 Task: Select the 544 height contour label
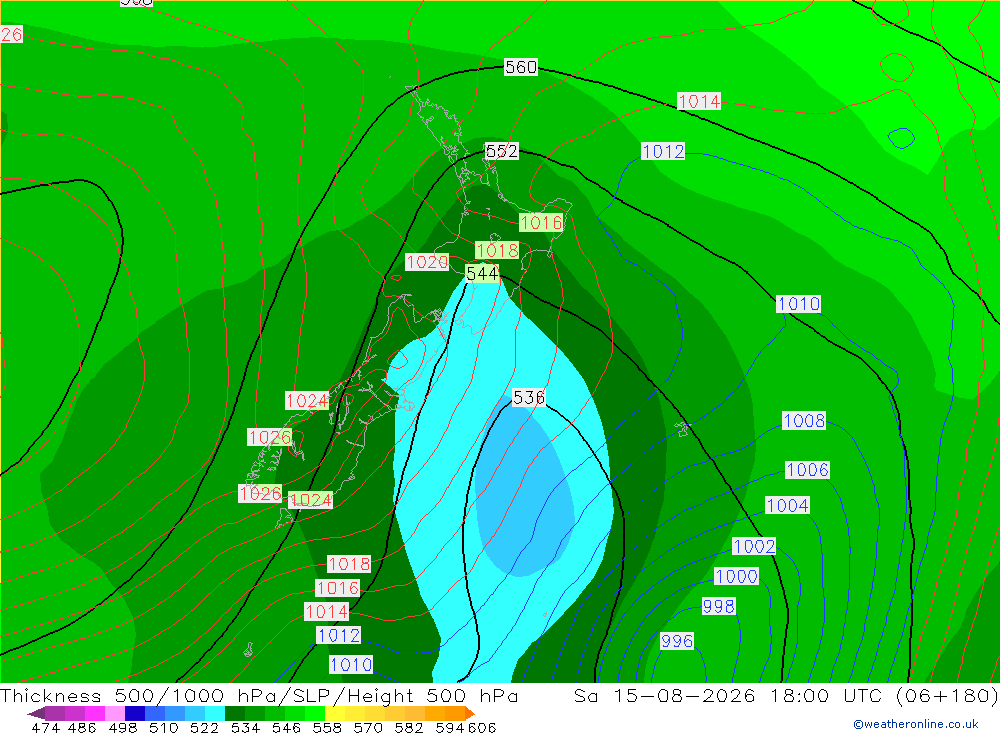tap(482, 274)
